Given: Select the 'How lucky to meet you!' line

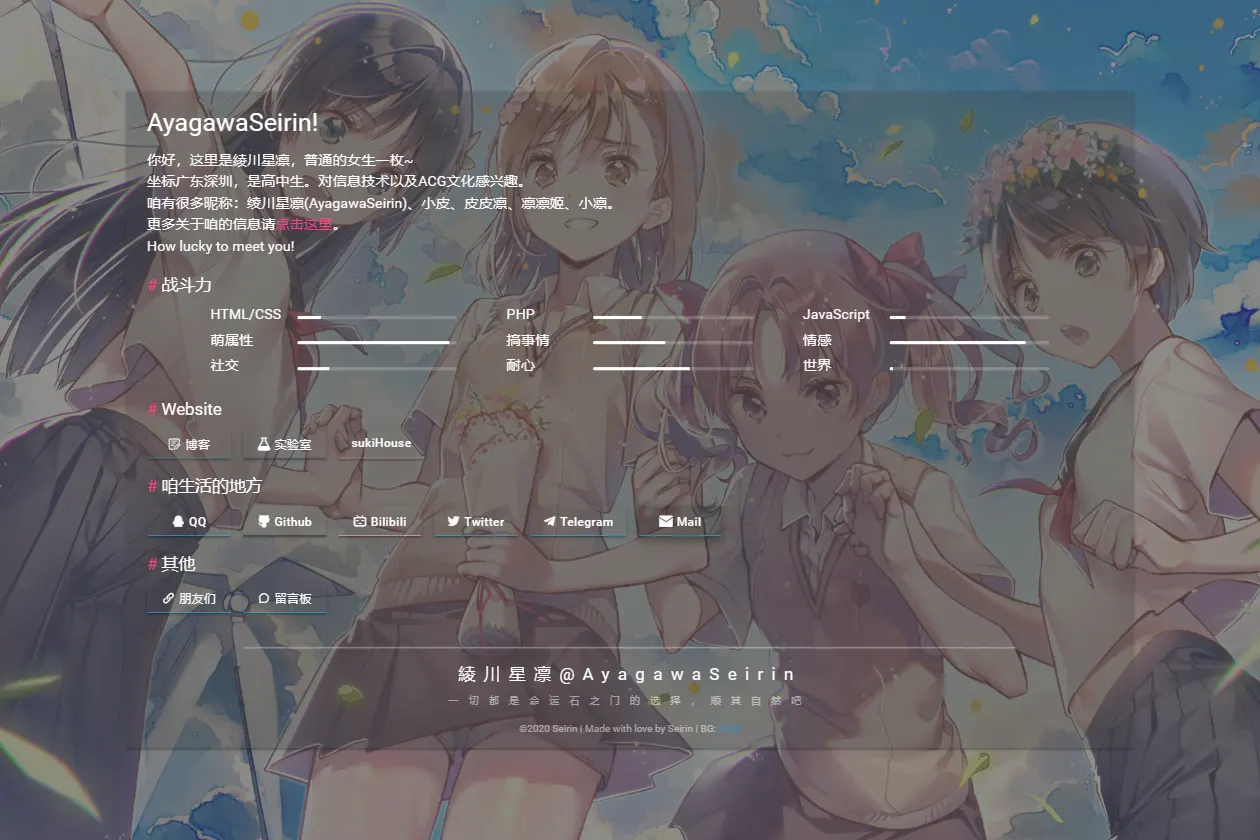Looking at the screenshot, I should (221, 246).
